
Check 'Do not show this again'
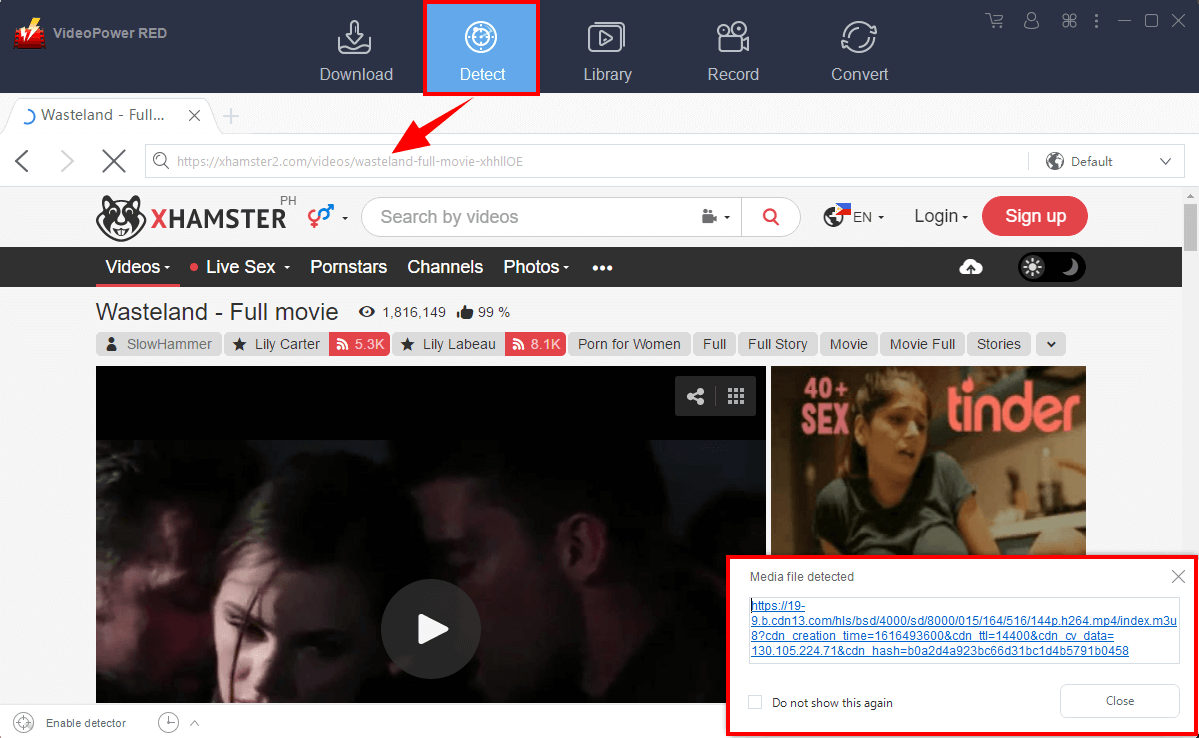pyautogui.click(x=755, y=702)
